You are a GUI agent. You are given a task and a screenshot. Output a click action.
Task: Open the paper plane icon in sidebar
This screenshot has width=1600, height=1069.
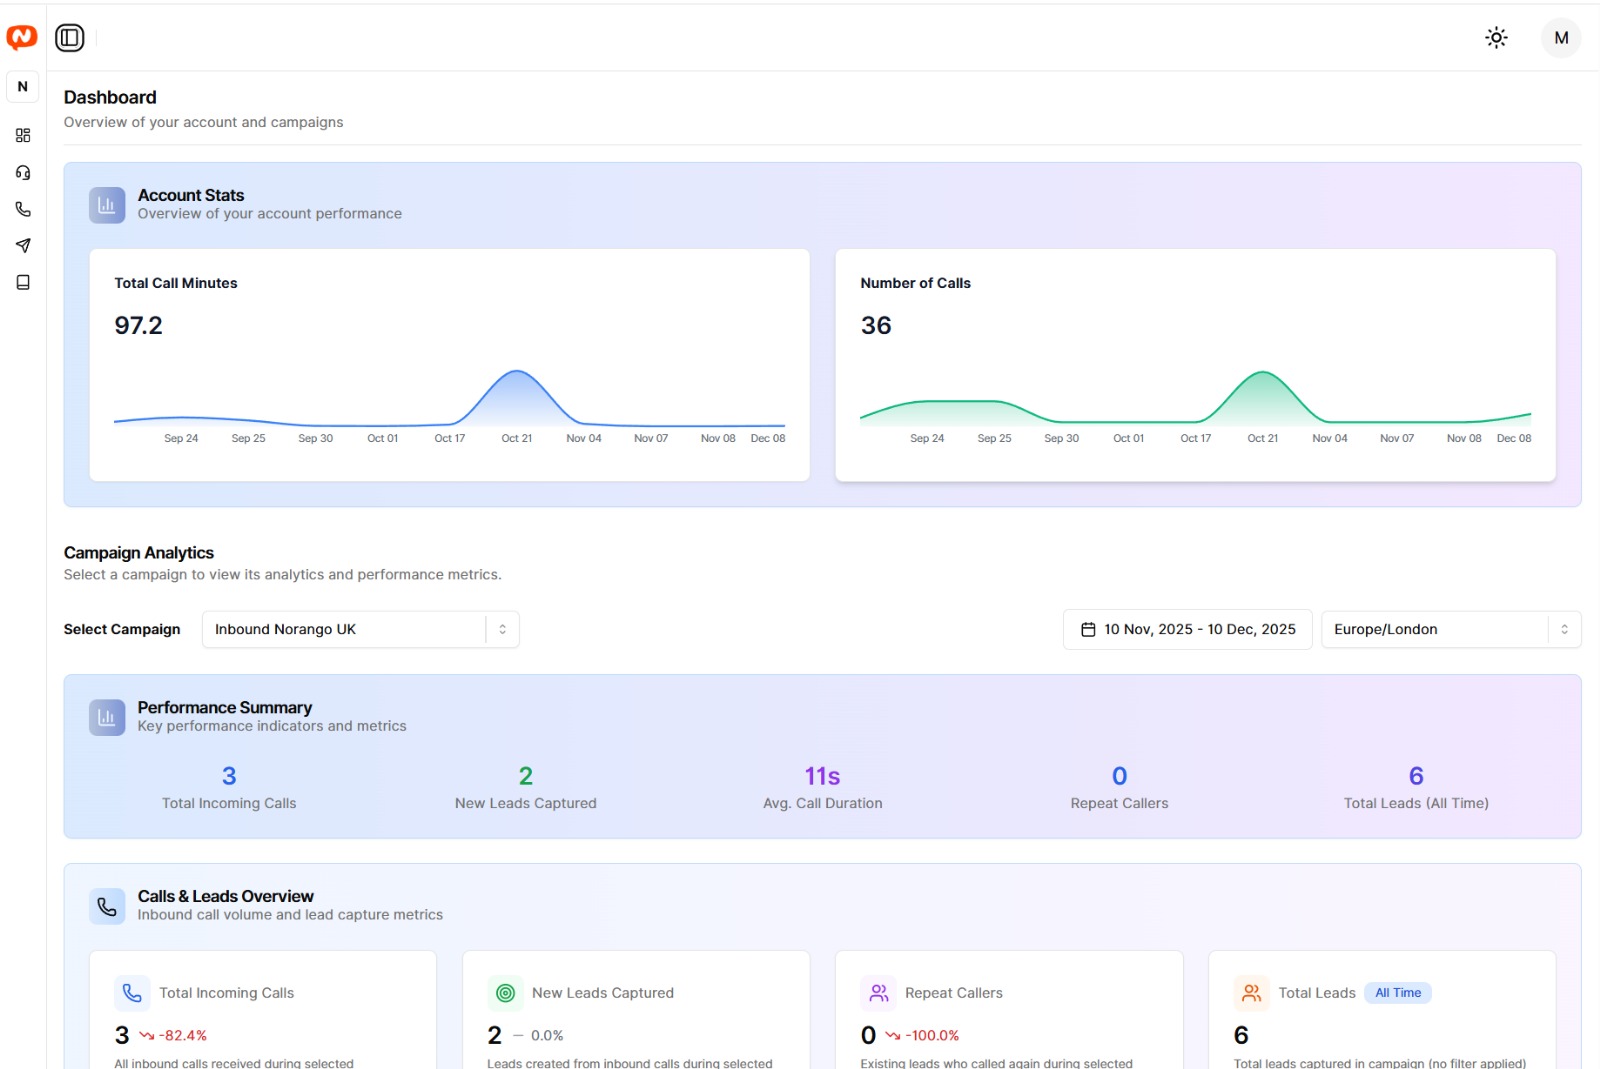[x=23, y=246]
